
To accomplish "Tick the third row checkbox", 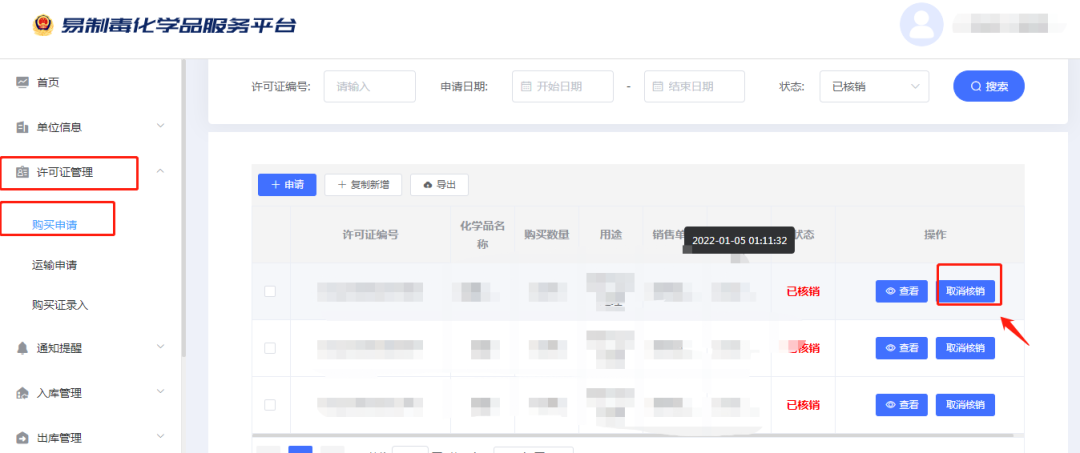I will (270, 405).
